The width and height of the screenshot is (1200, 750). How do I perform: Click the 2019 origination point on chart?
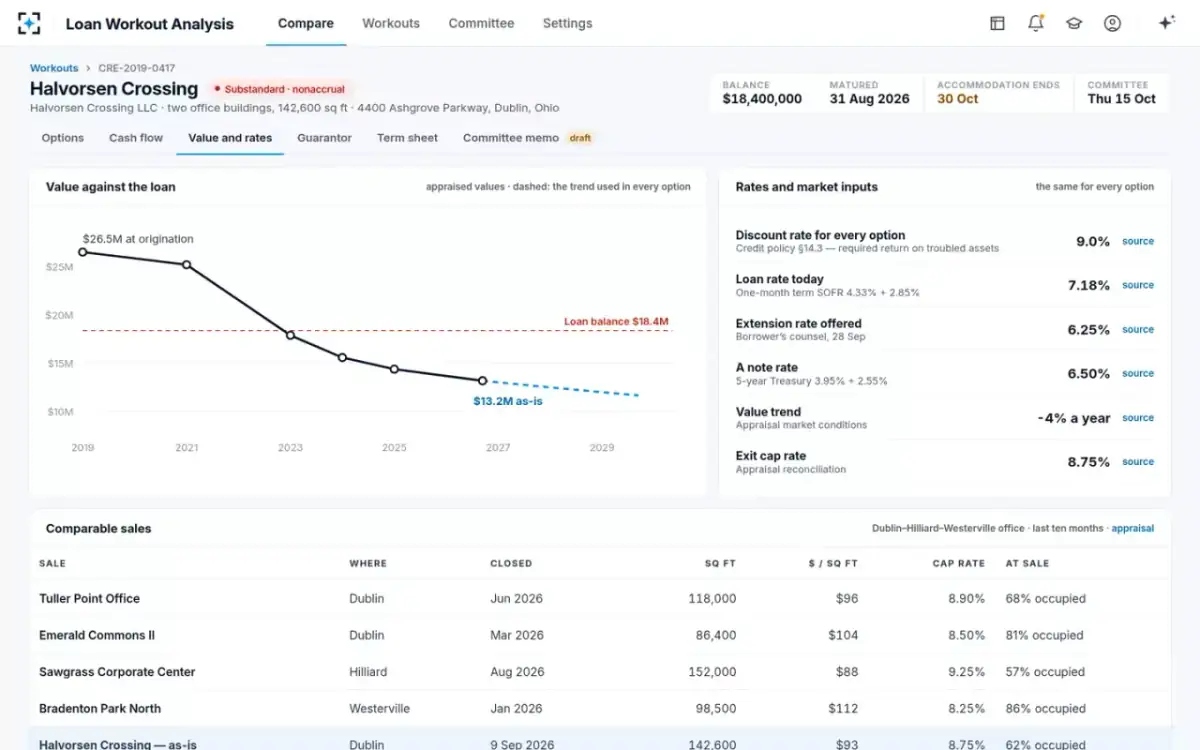pyautogui.click(x=83, y=252)
